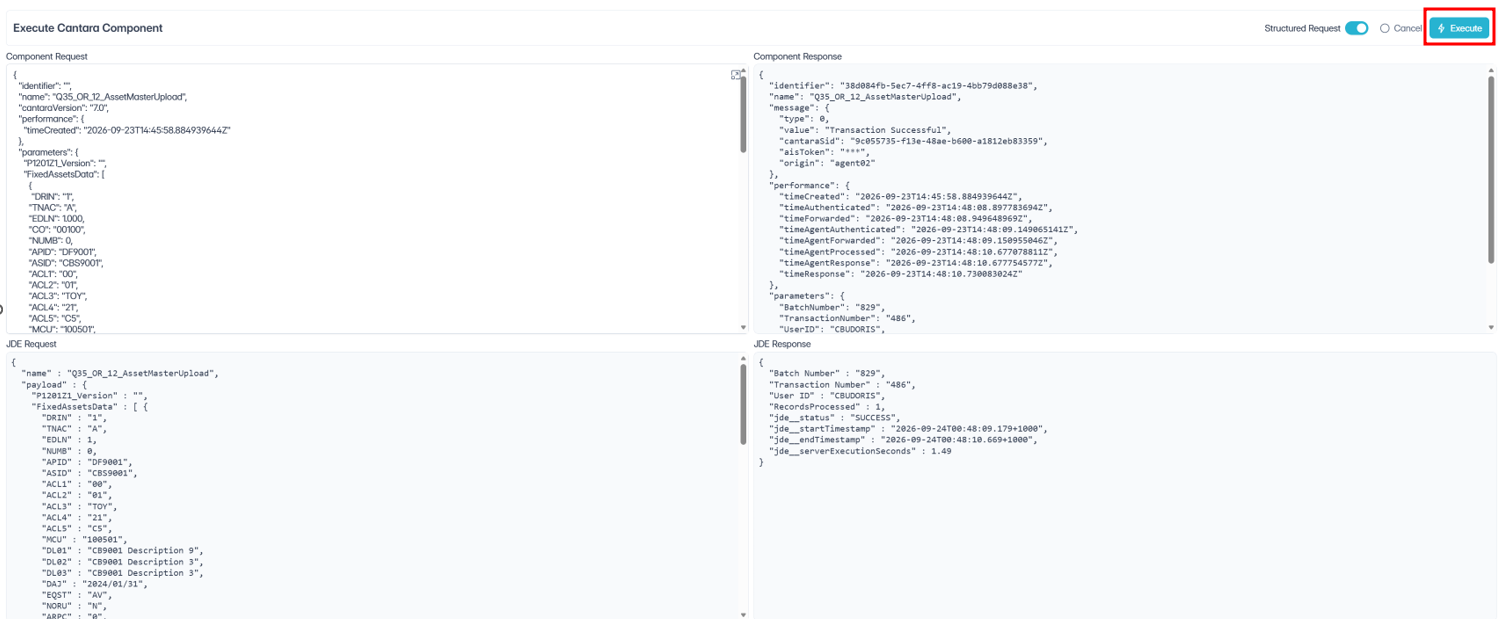Click the "NORU": "N" line
This screenshot has width=1500, height=619.
(x=75, y=605)
